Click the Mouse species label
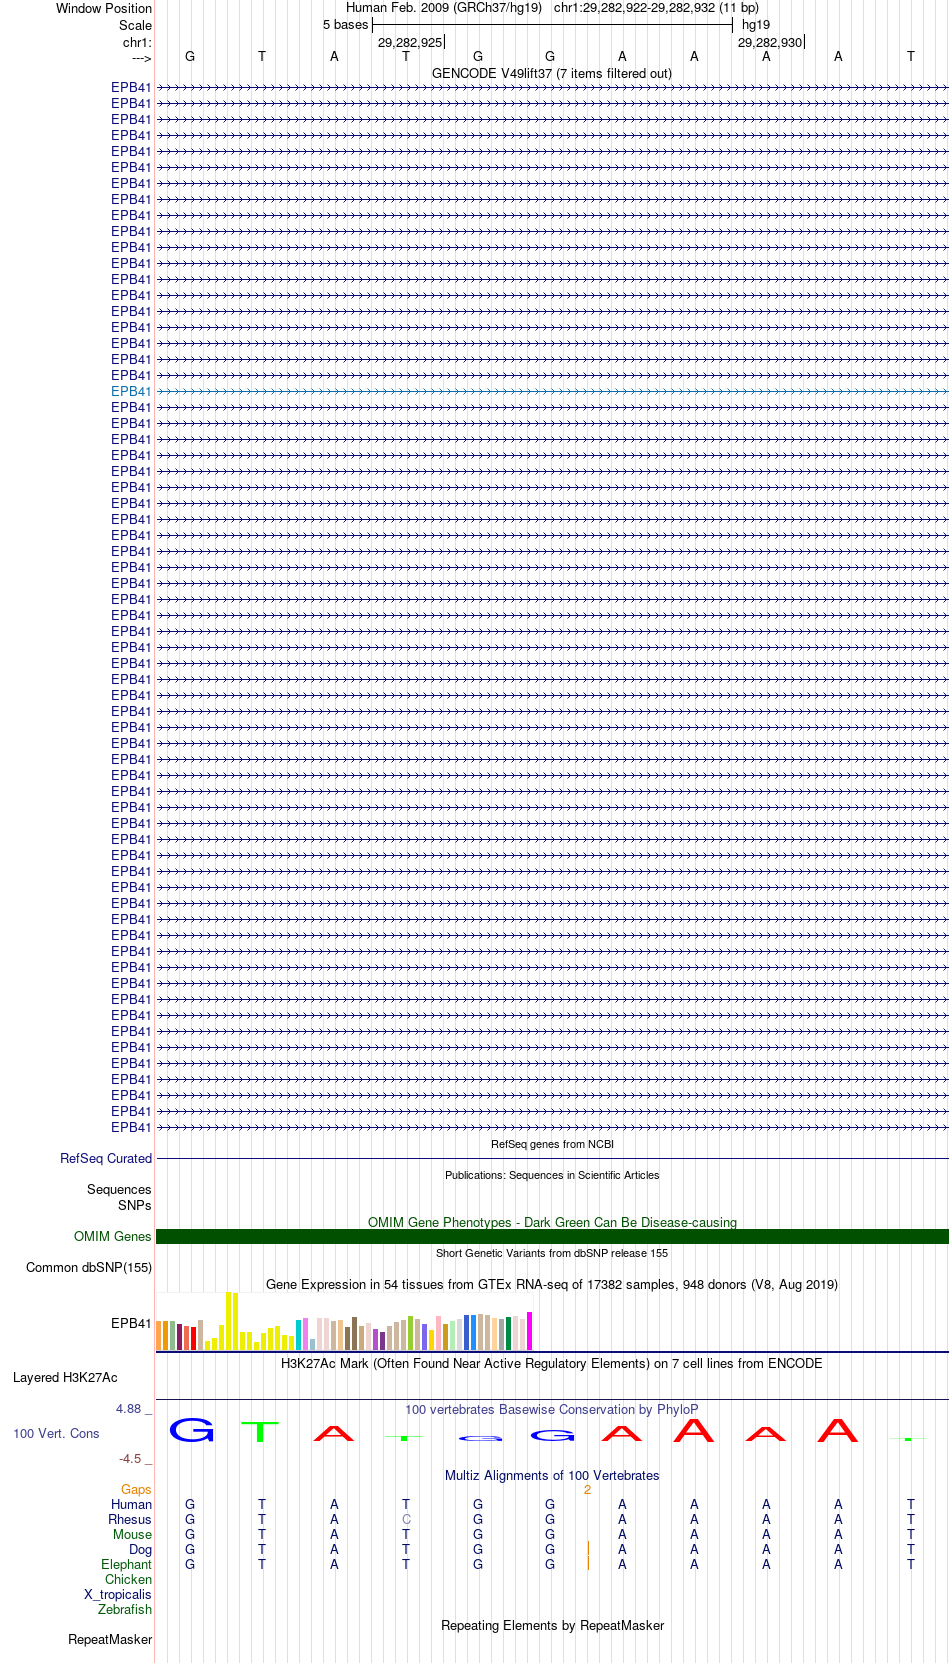This screenshot has width=950, height=1663. tap(132, 1535)
